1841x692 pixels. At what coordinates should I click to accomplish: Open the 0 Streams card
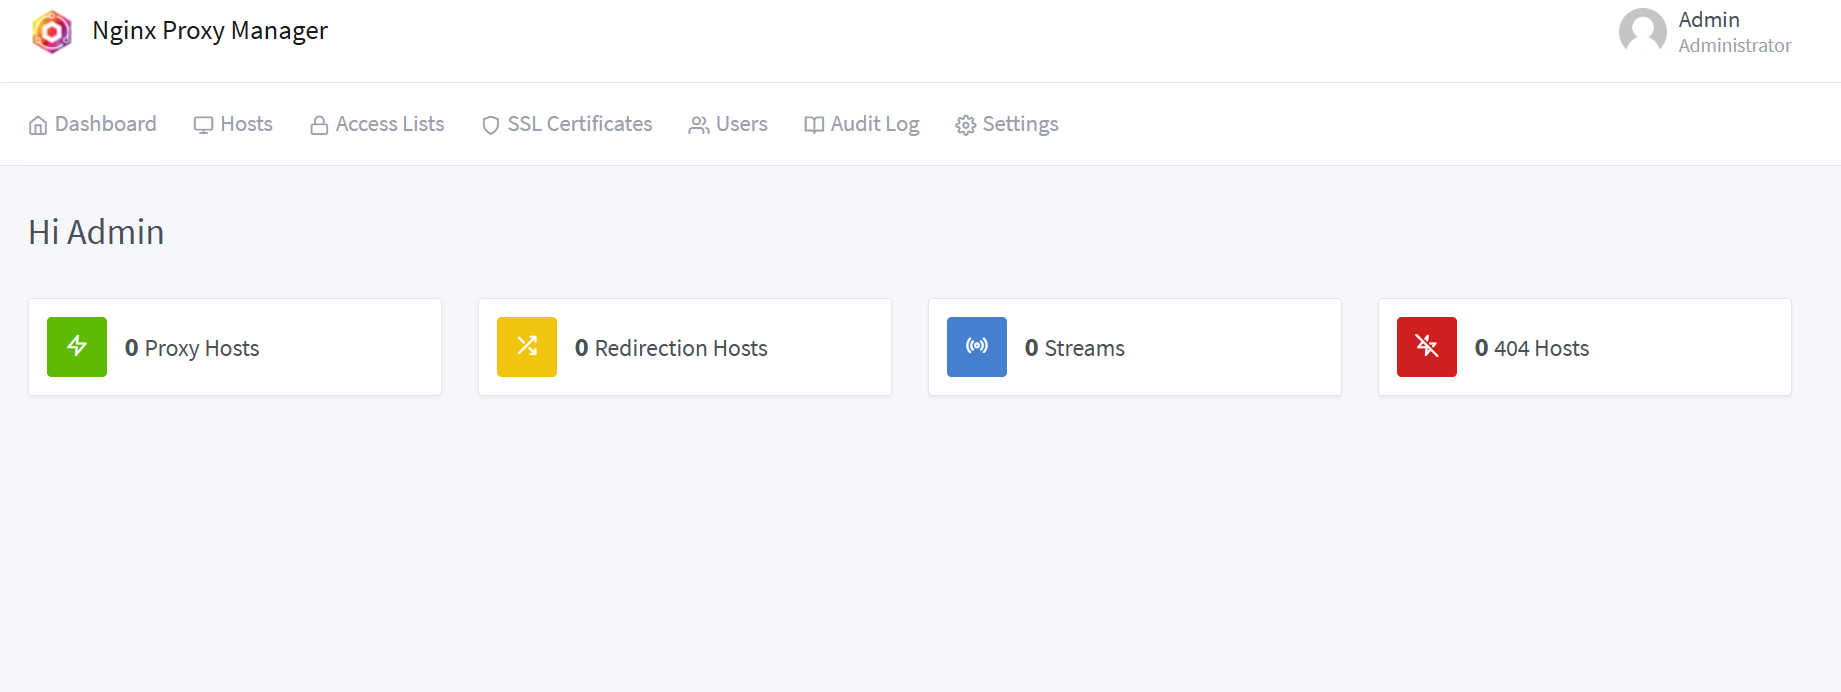coord(1135,347)
